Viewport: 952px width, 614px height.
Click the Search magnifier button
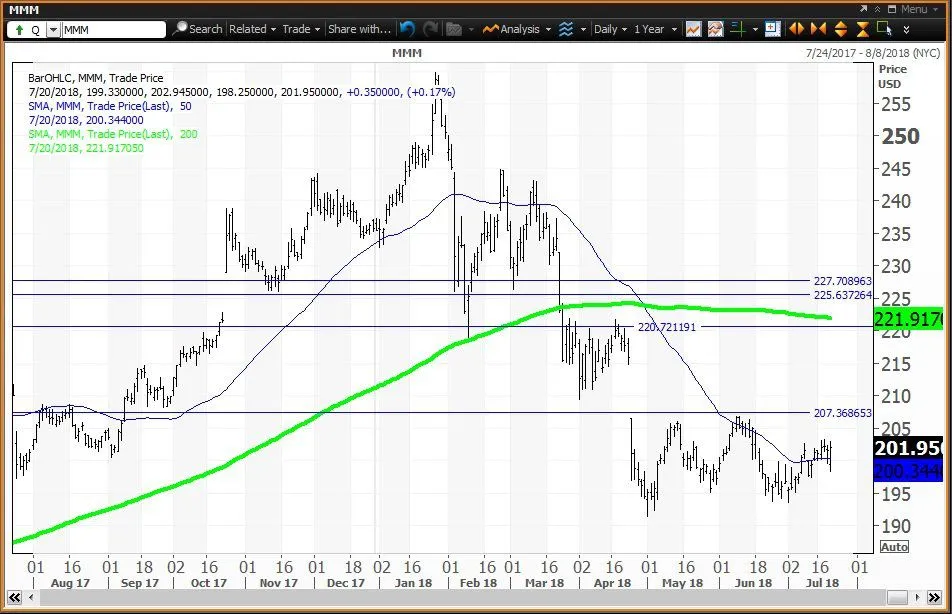coord(180,29)
